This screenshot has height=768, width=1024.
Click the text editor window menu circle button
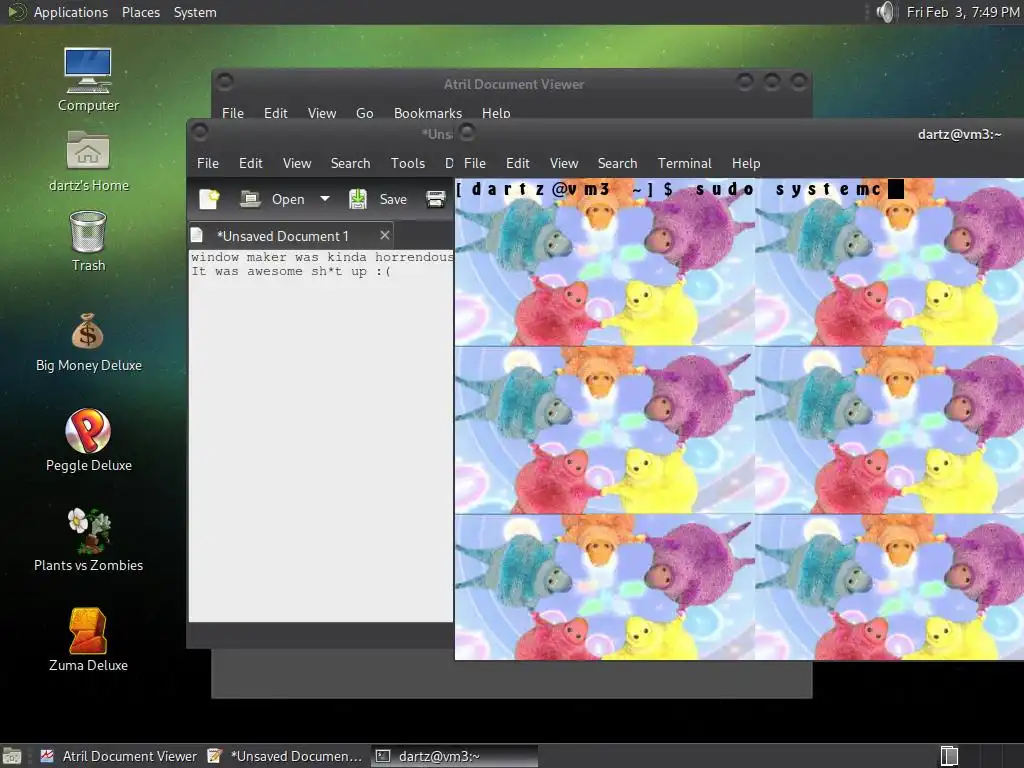click(x=200, y=133)
